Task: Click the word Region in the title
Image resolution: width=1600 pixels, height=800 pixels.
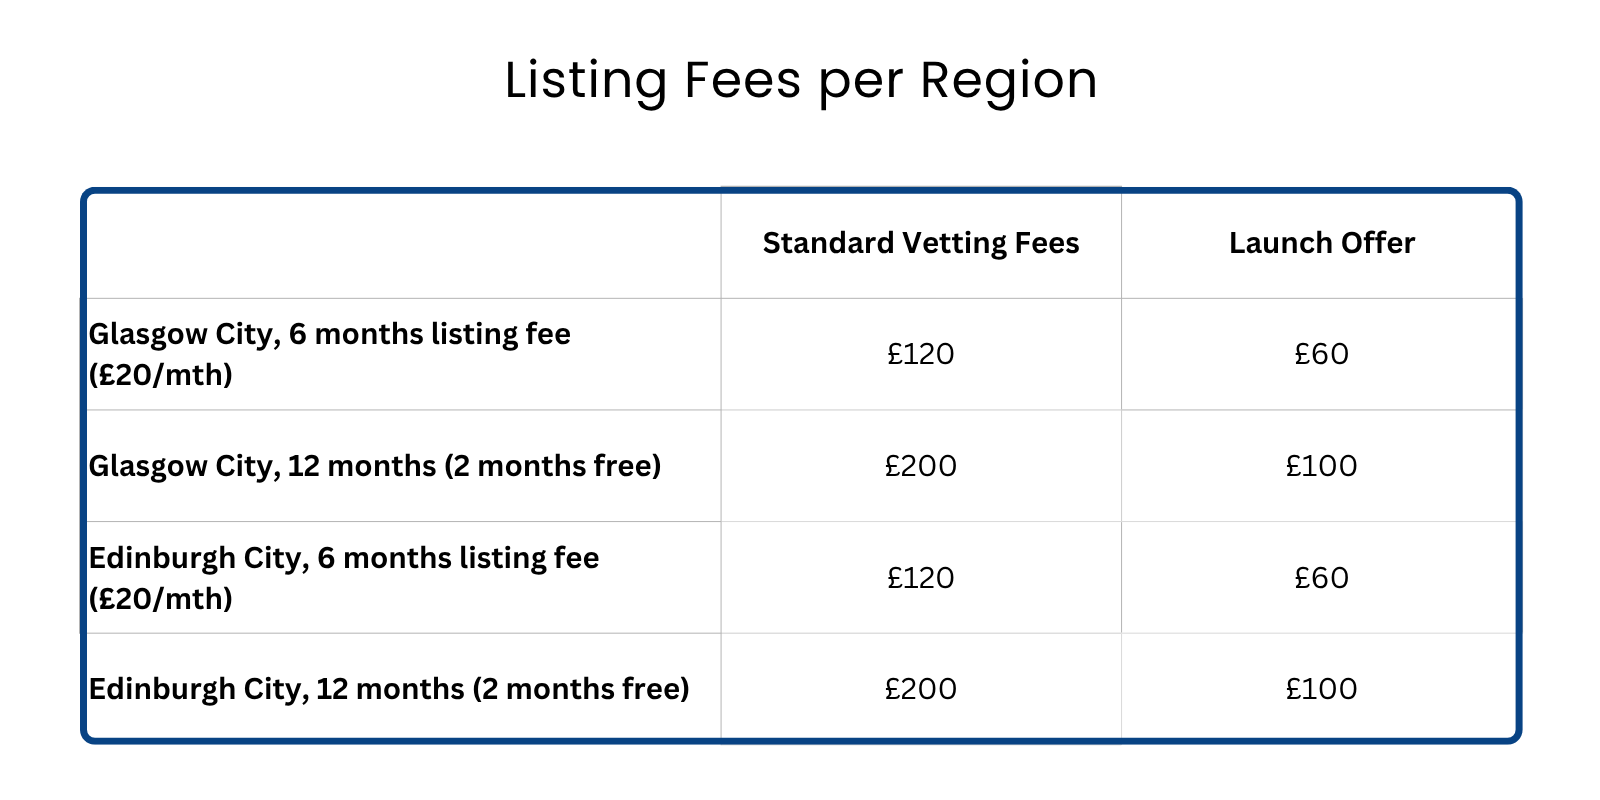Action: click(1009, 82)
